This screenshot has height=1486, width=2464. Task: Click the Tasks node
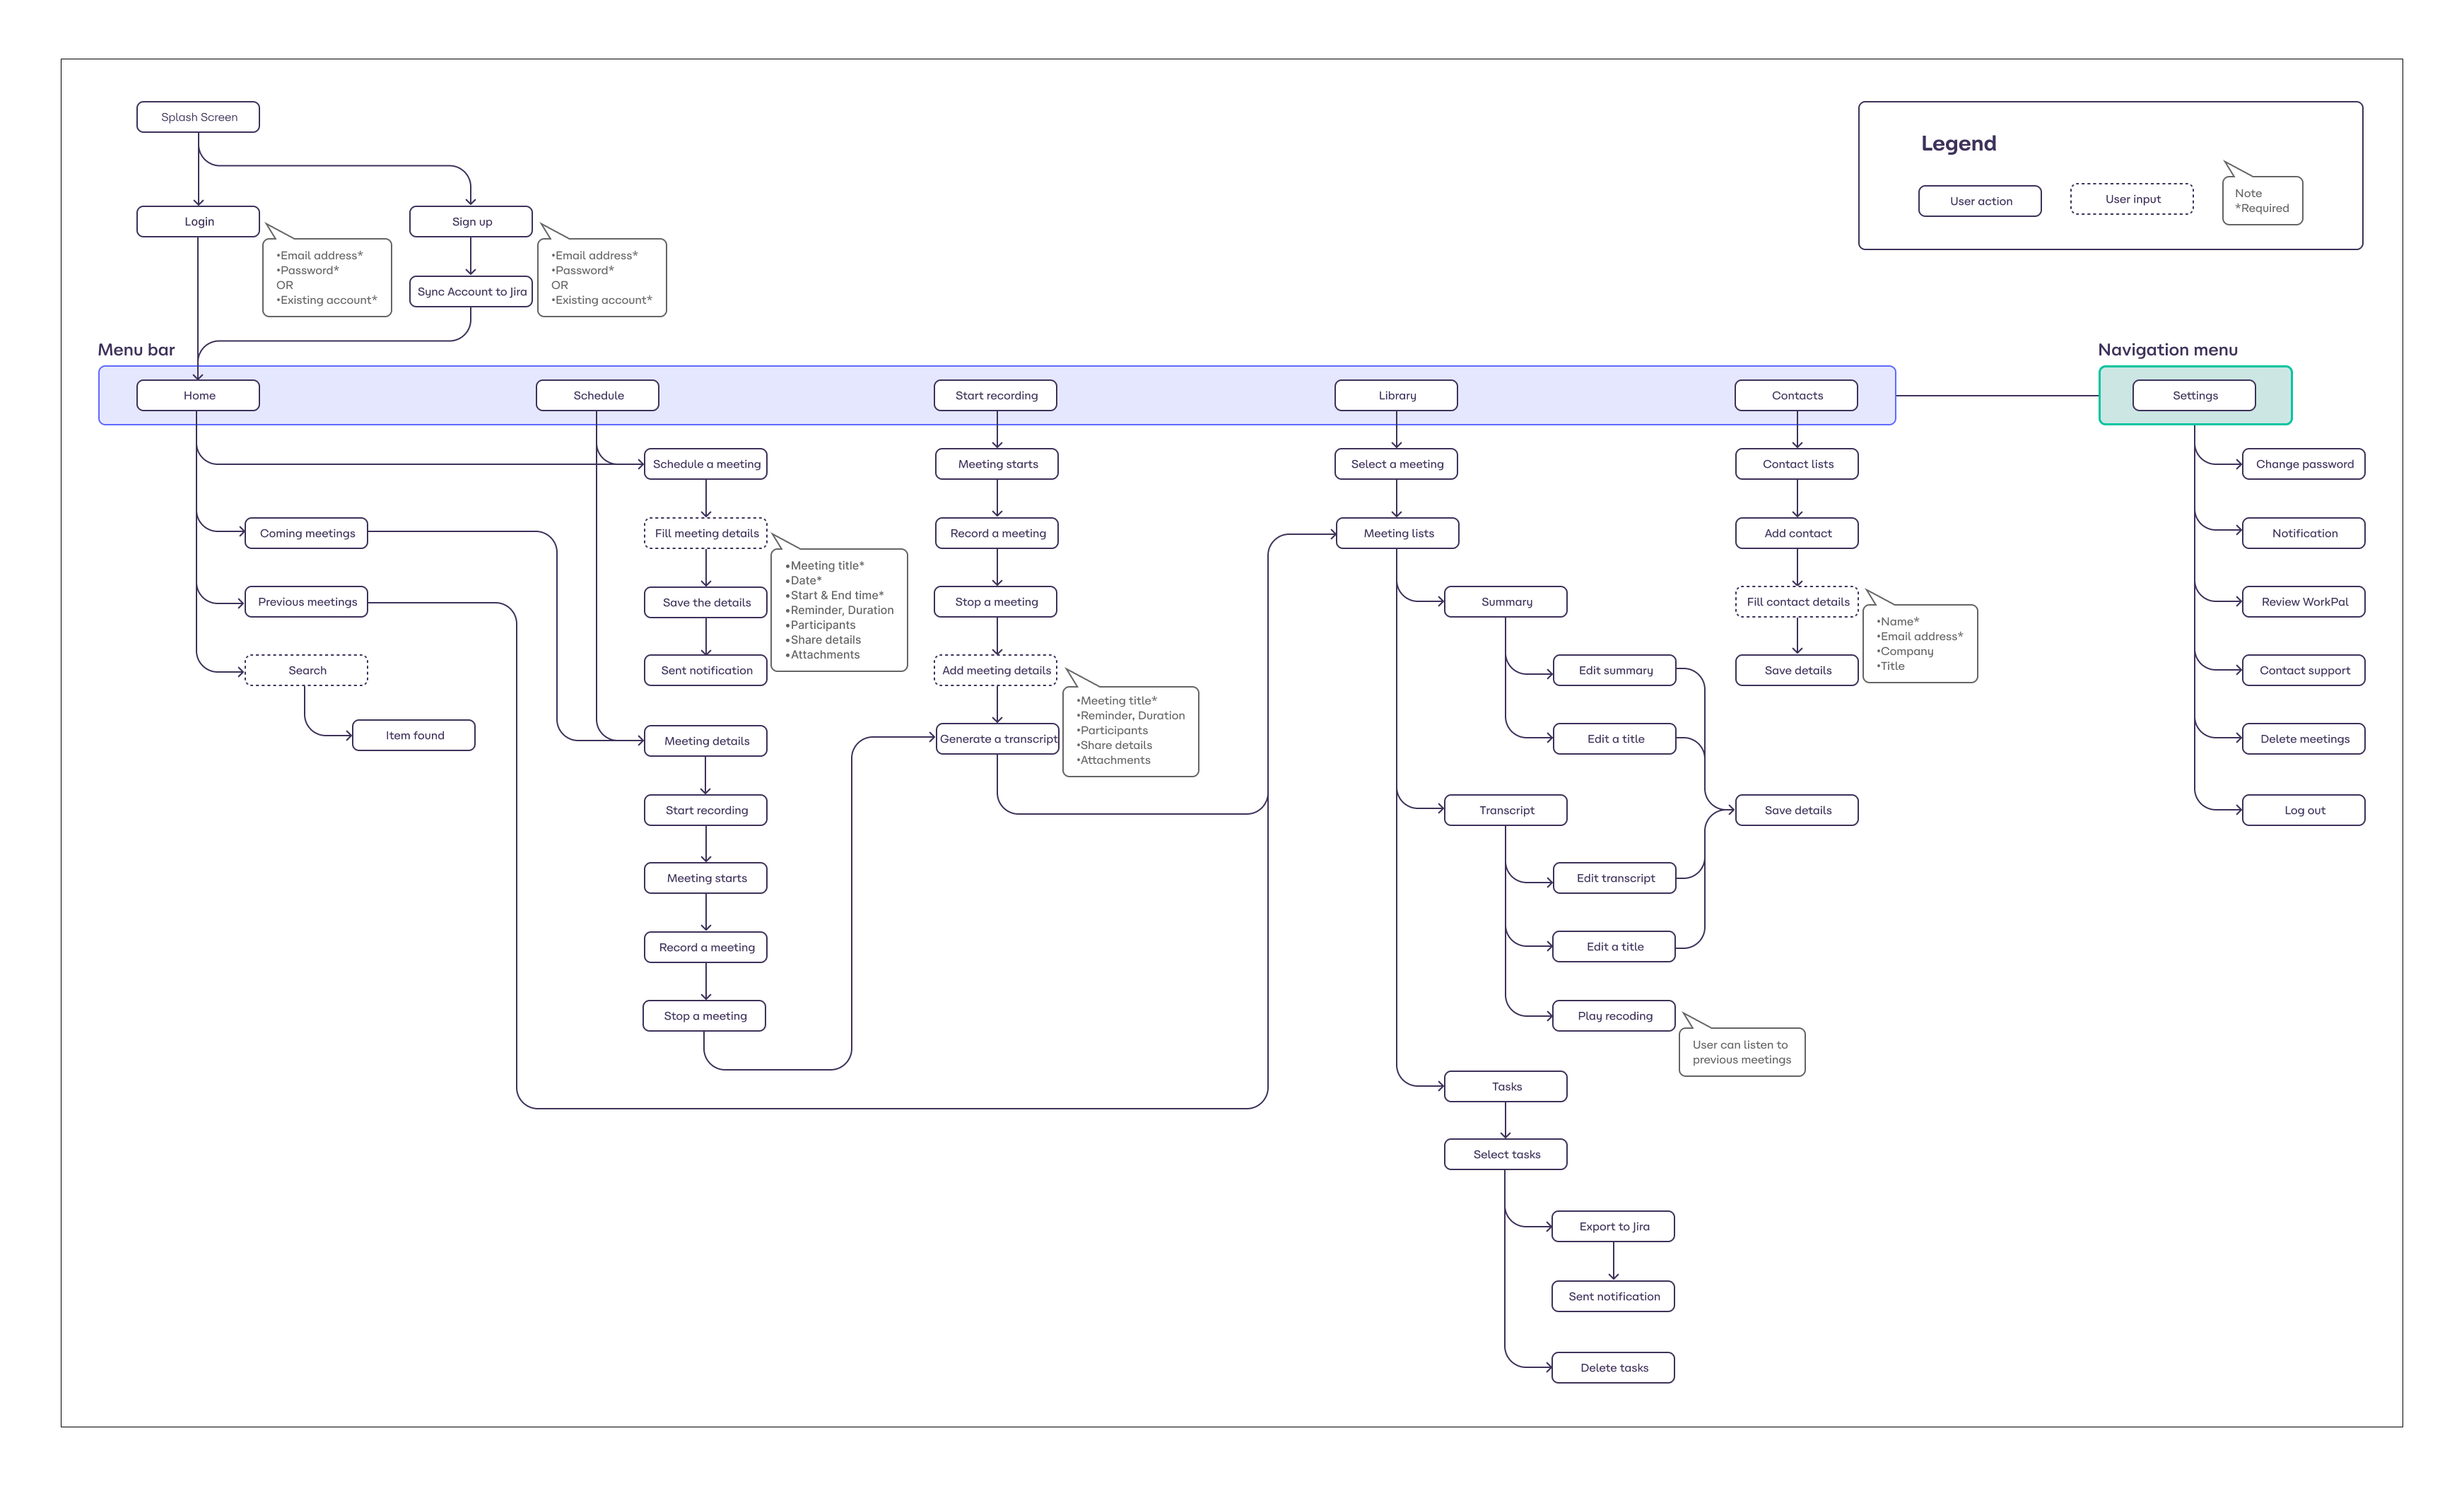[x=1506, y=1086]
